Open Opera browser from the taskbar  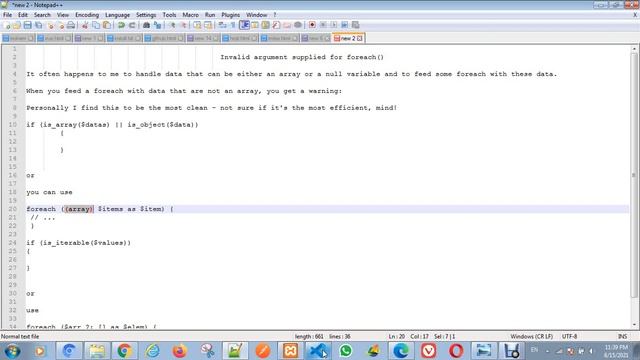coord(456,351)
